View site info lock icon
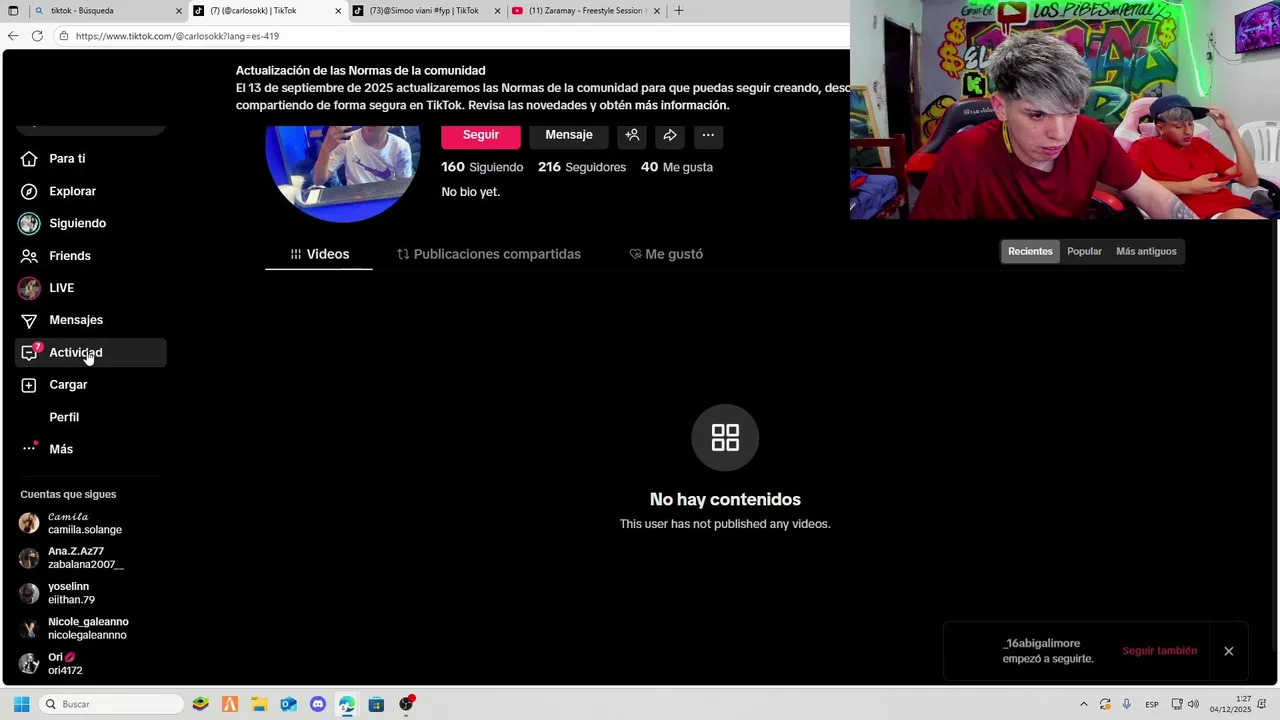Screen dimensions: 1280x720 [64, 36]
